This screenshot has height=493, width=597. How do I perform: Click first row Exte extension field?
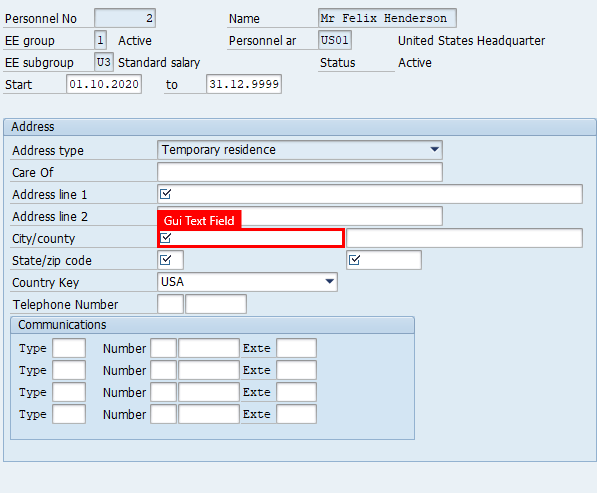coord(296,348)
